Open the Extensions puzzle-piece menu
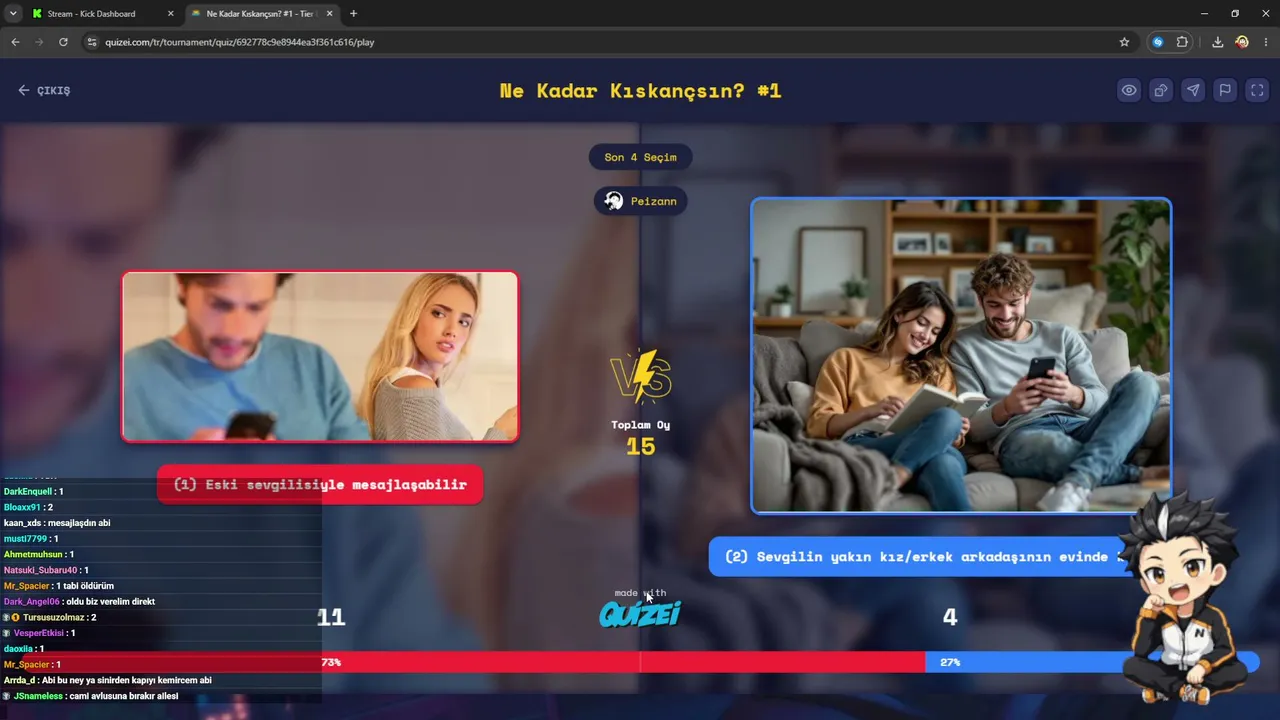The width and height of the screenshot is (1280, 720). click(1182, 42)
